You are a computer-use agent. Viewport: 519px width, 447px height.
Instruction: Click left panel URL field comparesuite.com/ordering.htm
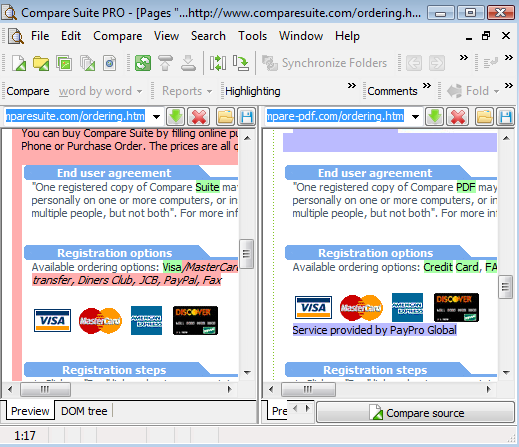pos(75,116)
